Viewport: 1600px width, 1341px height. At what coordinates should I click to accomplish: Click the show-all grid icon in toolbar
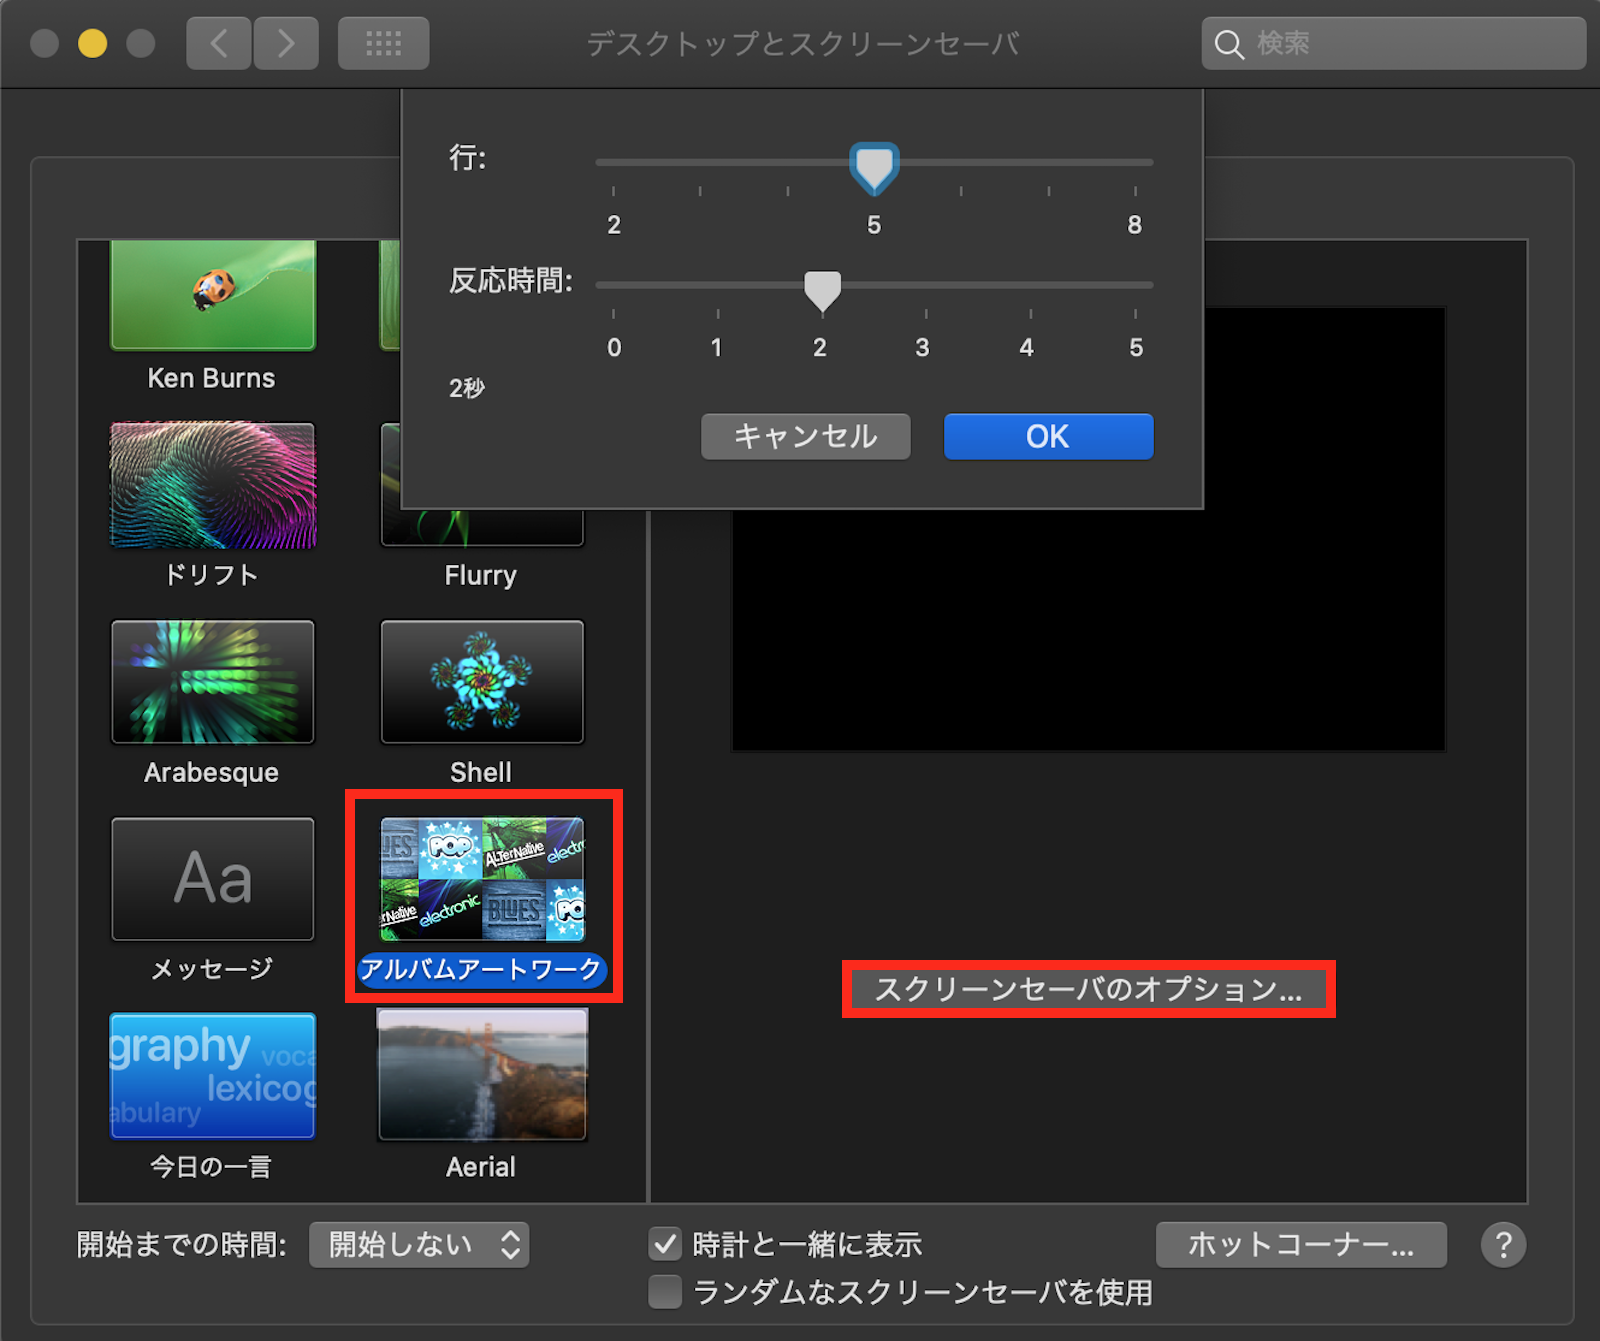(x=383, y=43)
